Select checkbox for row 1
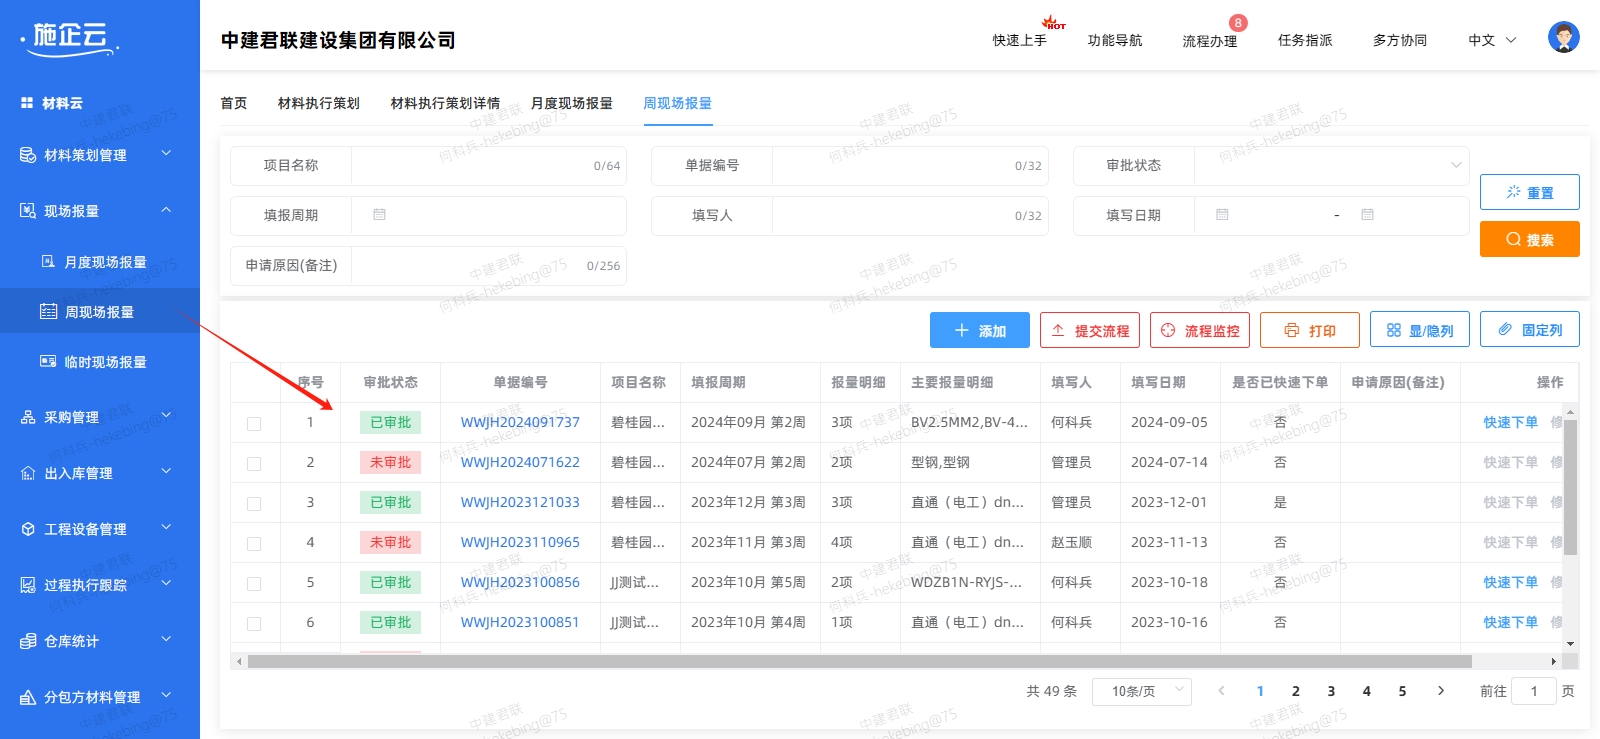The image size is (1600, 739). 254,424
